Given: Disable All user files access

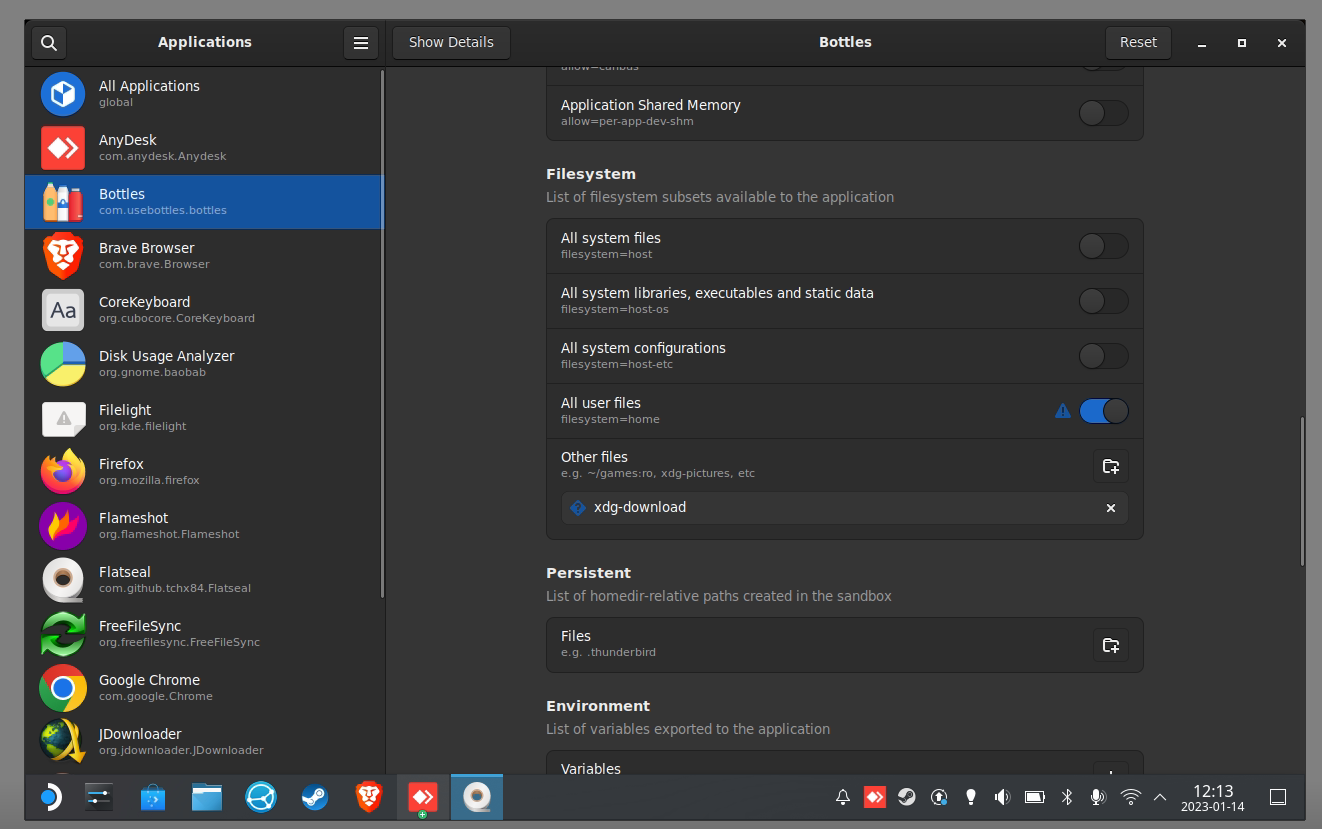Looking at the screenshot, I should (x=1104, y=411).
